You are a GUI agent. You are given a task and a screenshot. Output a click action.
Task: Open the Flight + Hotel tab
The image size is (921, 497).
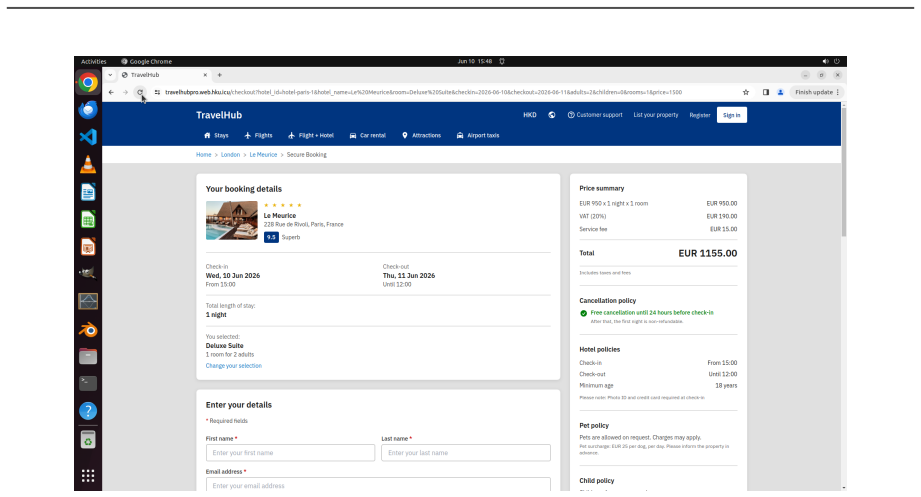(311, 135)
